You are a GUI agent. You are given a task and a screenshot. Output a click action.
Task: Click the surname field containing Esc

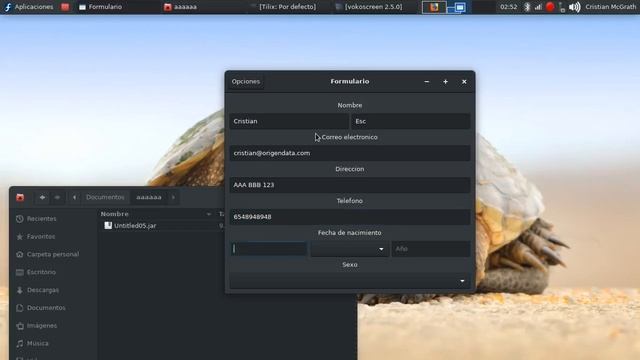(411, 121)
